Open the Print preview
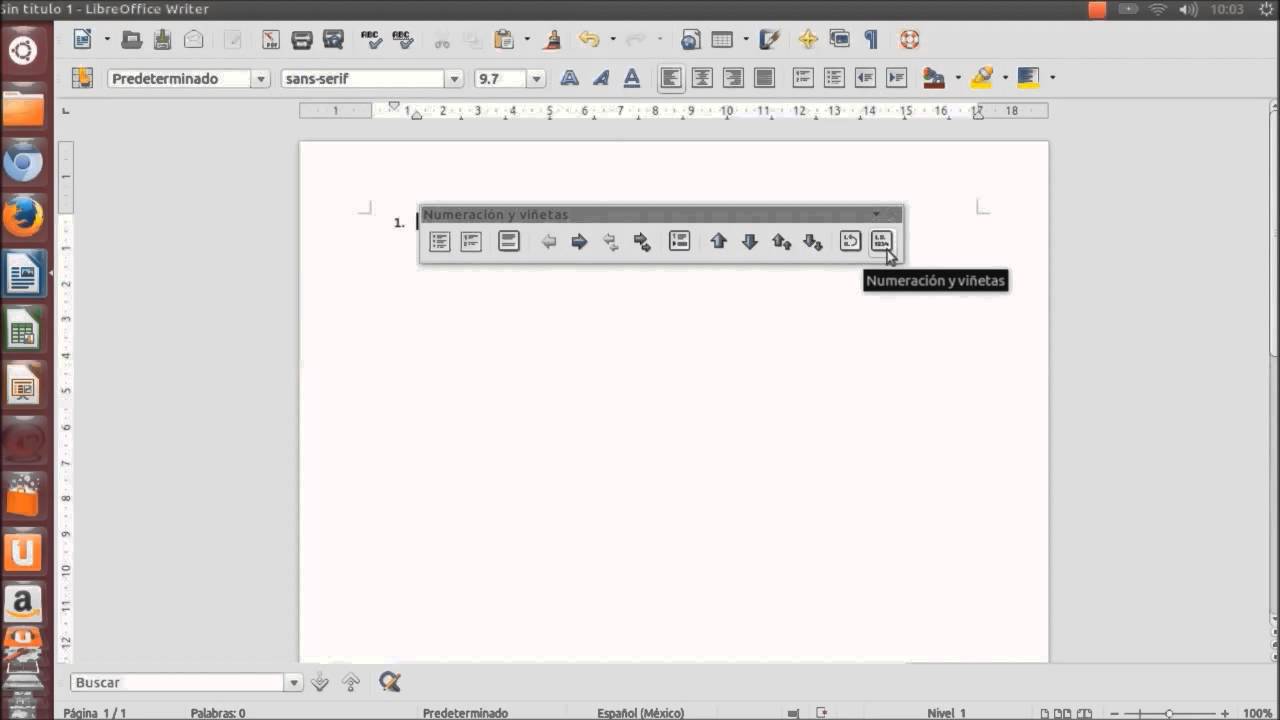This screenshot has width=1280, height=720. [334, 40]
